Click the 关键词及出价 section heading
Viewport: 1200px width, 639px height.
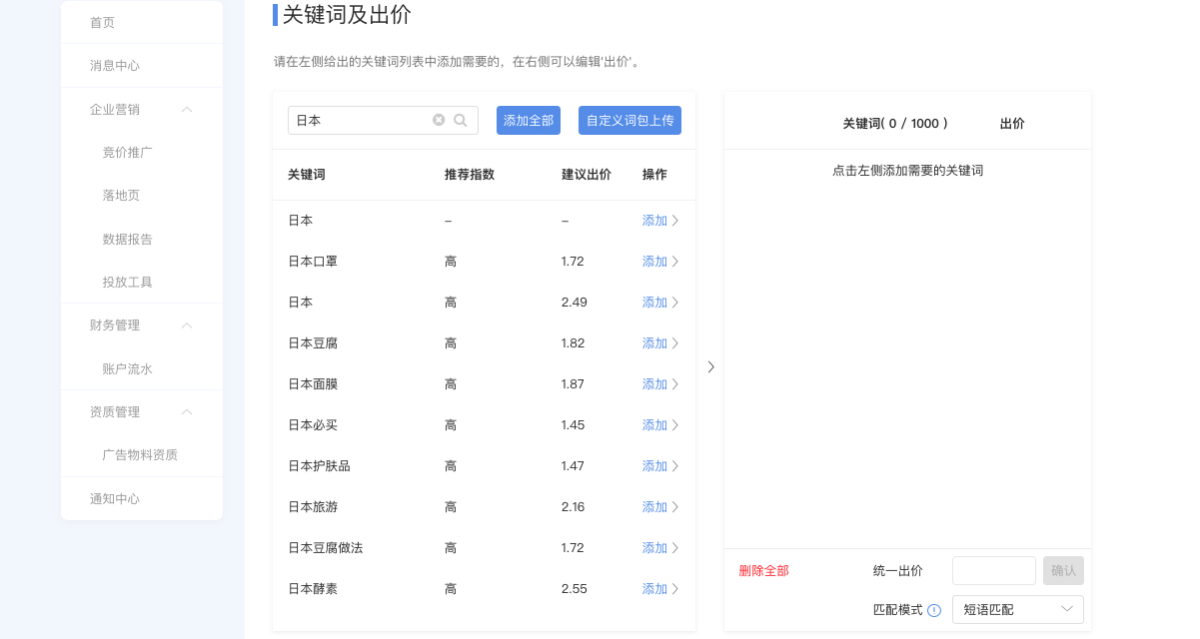click(x=347, y=15)
